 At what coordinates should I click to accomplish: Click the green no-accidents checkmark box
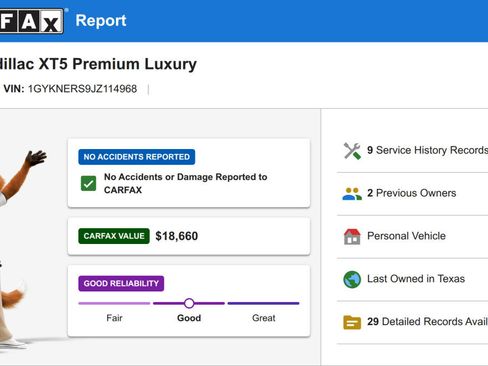(x=88, y=183)
